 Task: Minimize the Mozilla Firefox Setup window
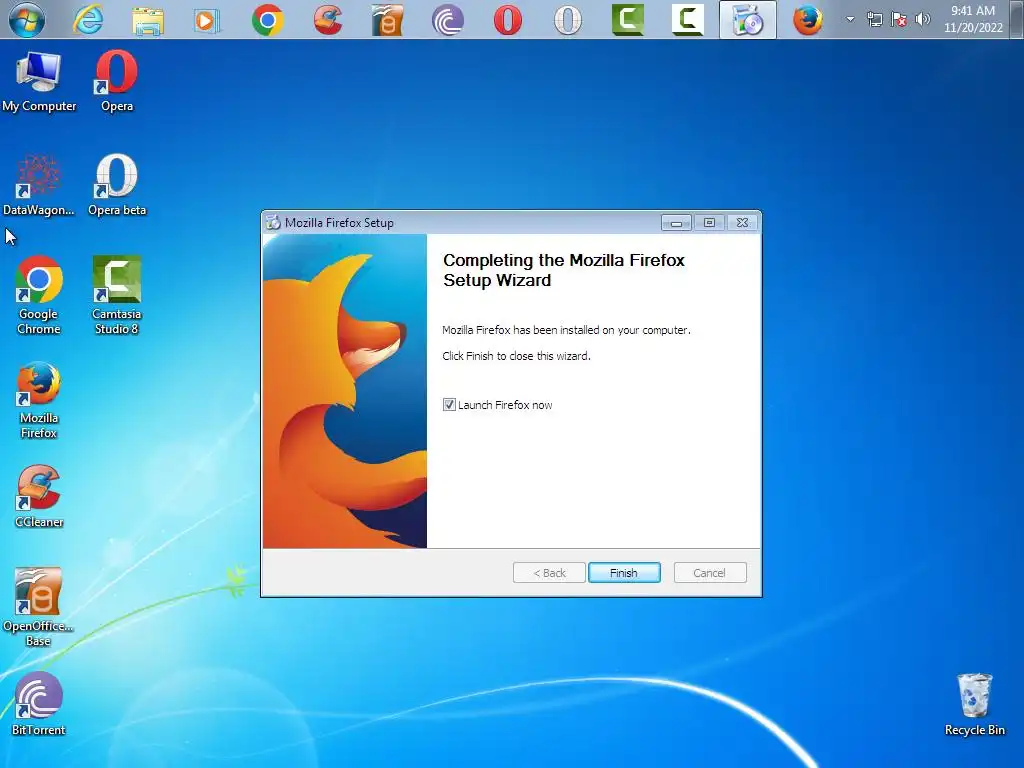point(676,223)
